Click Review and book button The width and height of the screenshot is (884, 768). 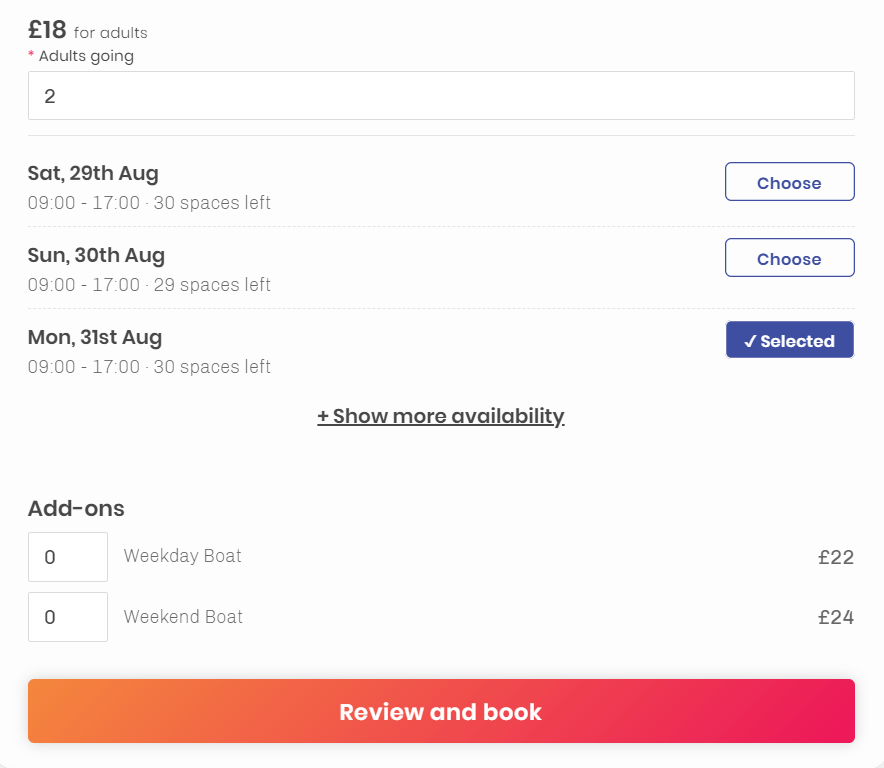tap(441, 711)
